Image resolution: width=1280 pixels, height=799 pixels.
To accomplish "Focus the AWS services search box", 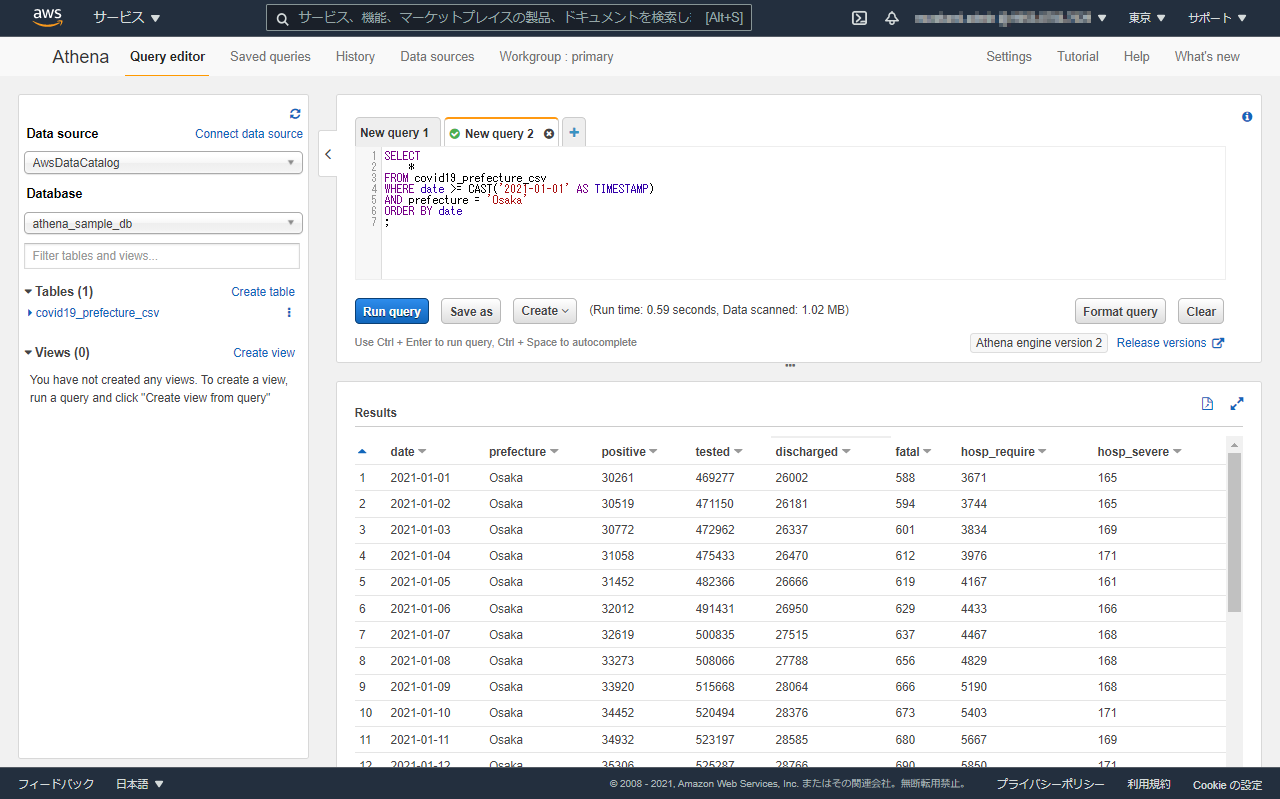I will click(509, 18).
